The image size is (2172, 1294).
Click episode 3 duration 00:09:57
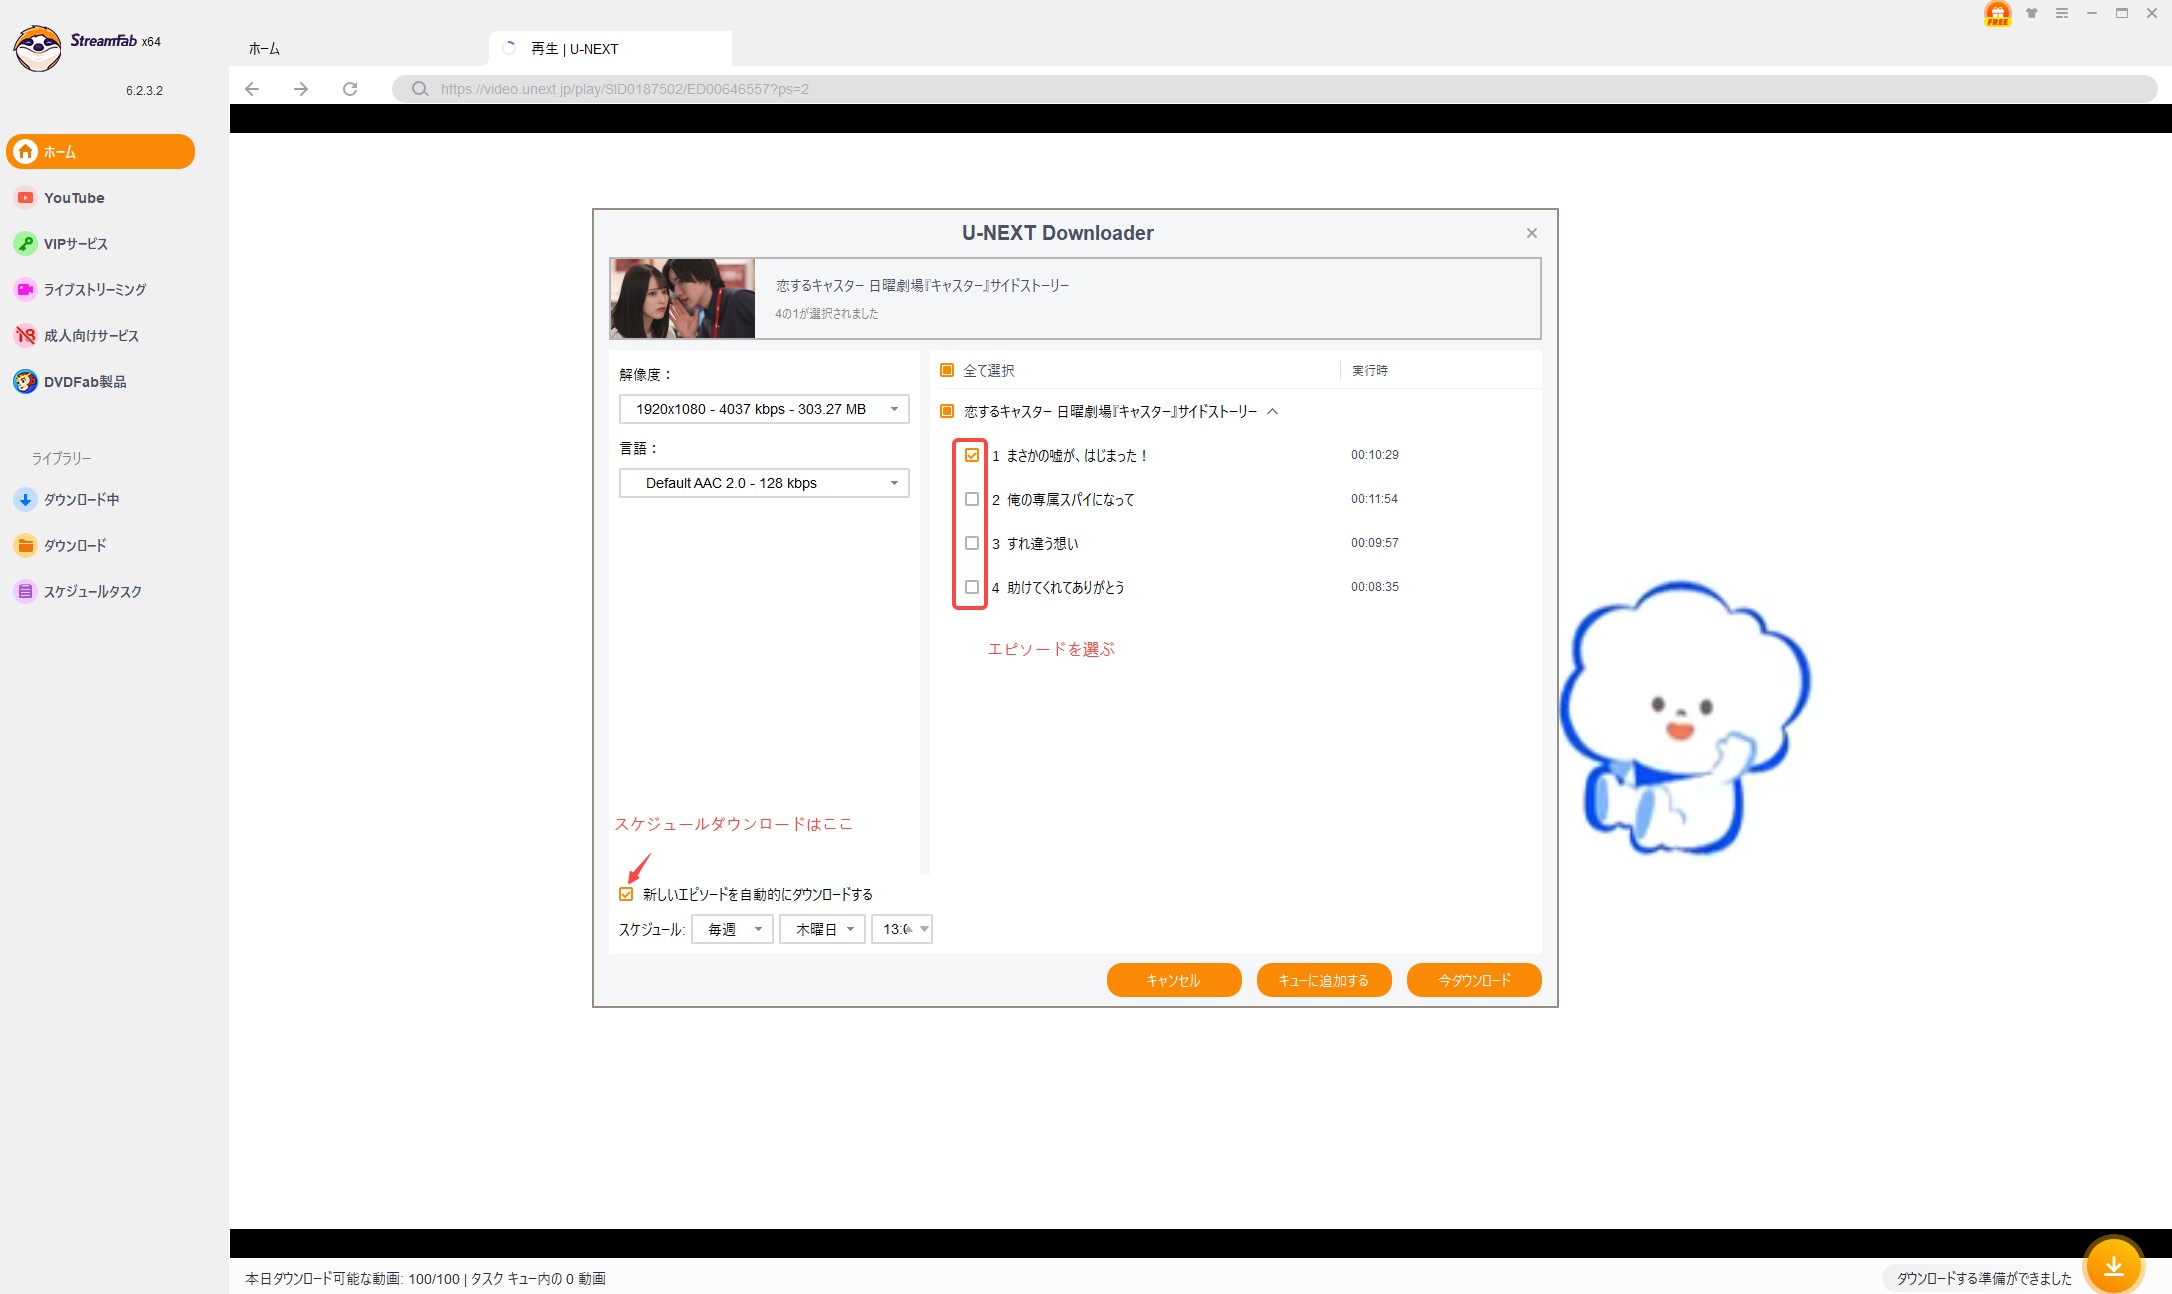pyautogui.click(x=1375, y=543)
